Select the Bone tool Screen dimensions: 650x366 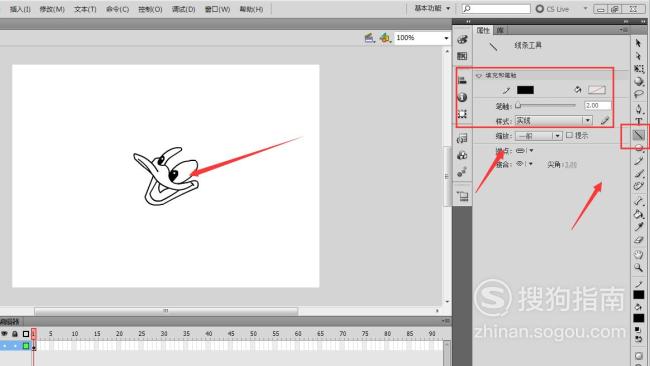click(x=638, y=201)
